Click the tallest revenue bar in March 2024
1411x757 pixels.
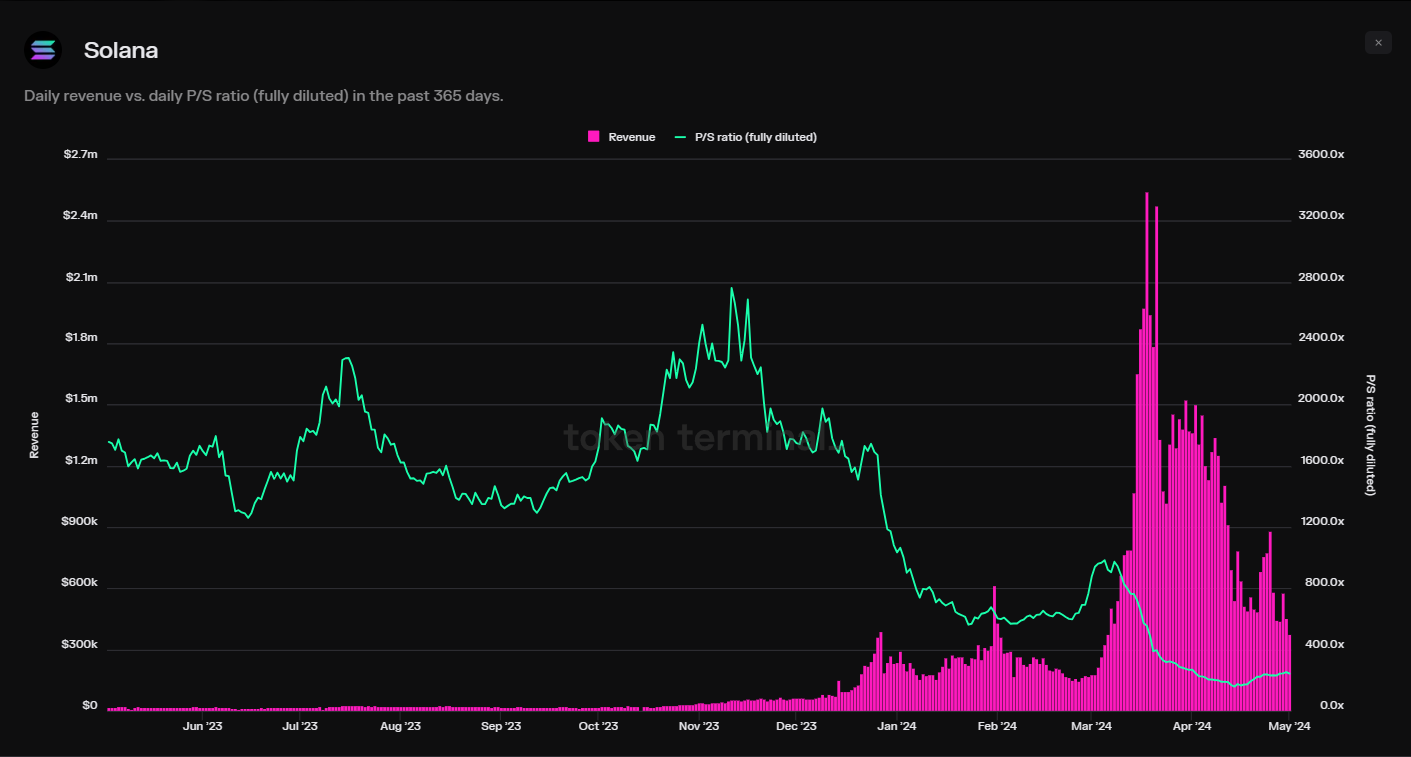[1147, 450]
